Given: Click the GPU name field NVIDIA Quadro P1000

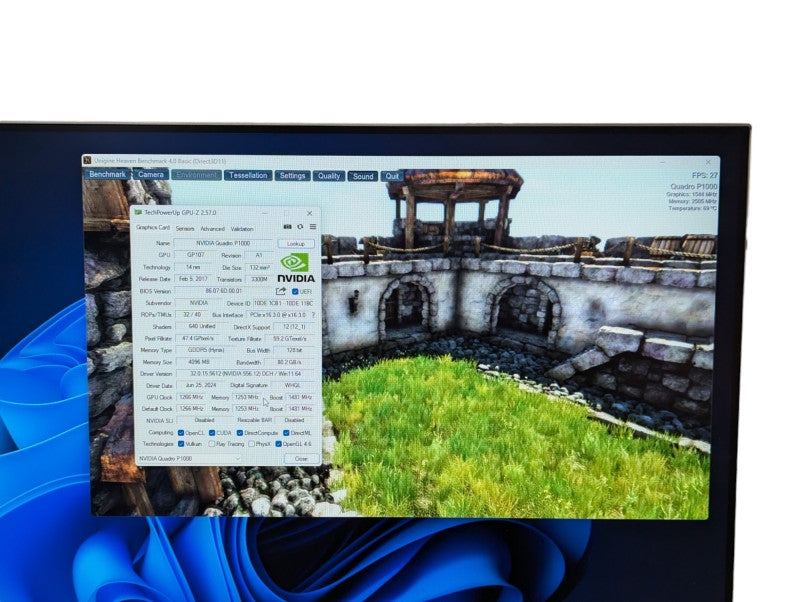Looking at the screenshot, I should tap(223, 243).
